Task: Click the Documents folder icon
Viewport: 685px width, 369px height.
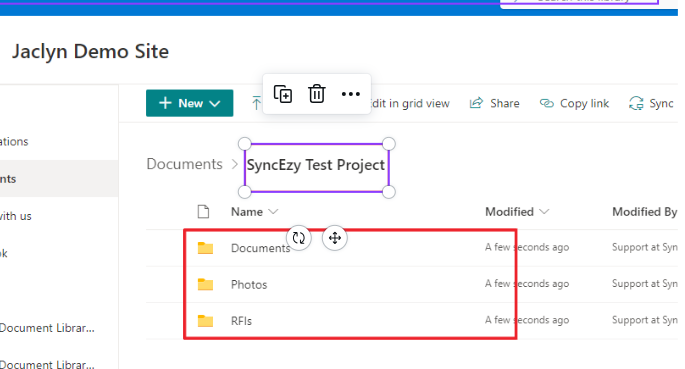Action: click(x=205, y=248)
